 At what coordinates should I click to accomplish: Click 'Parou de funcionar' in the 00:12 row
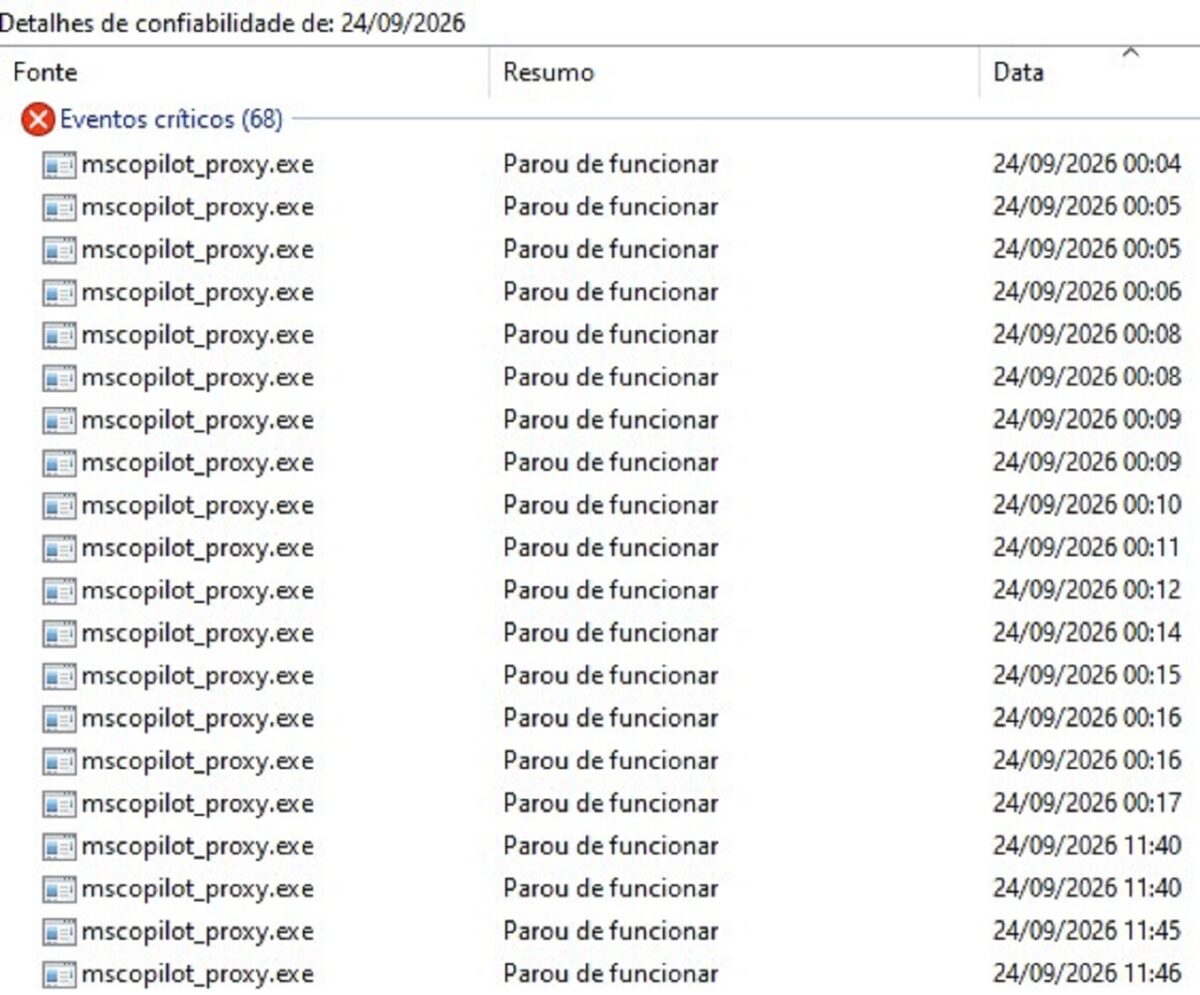coord(610,590)
